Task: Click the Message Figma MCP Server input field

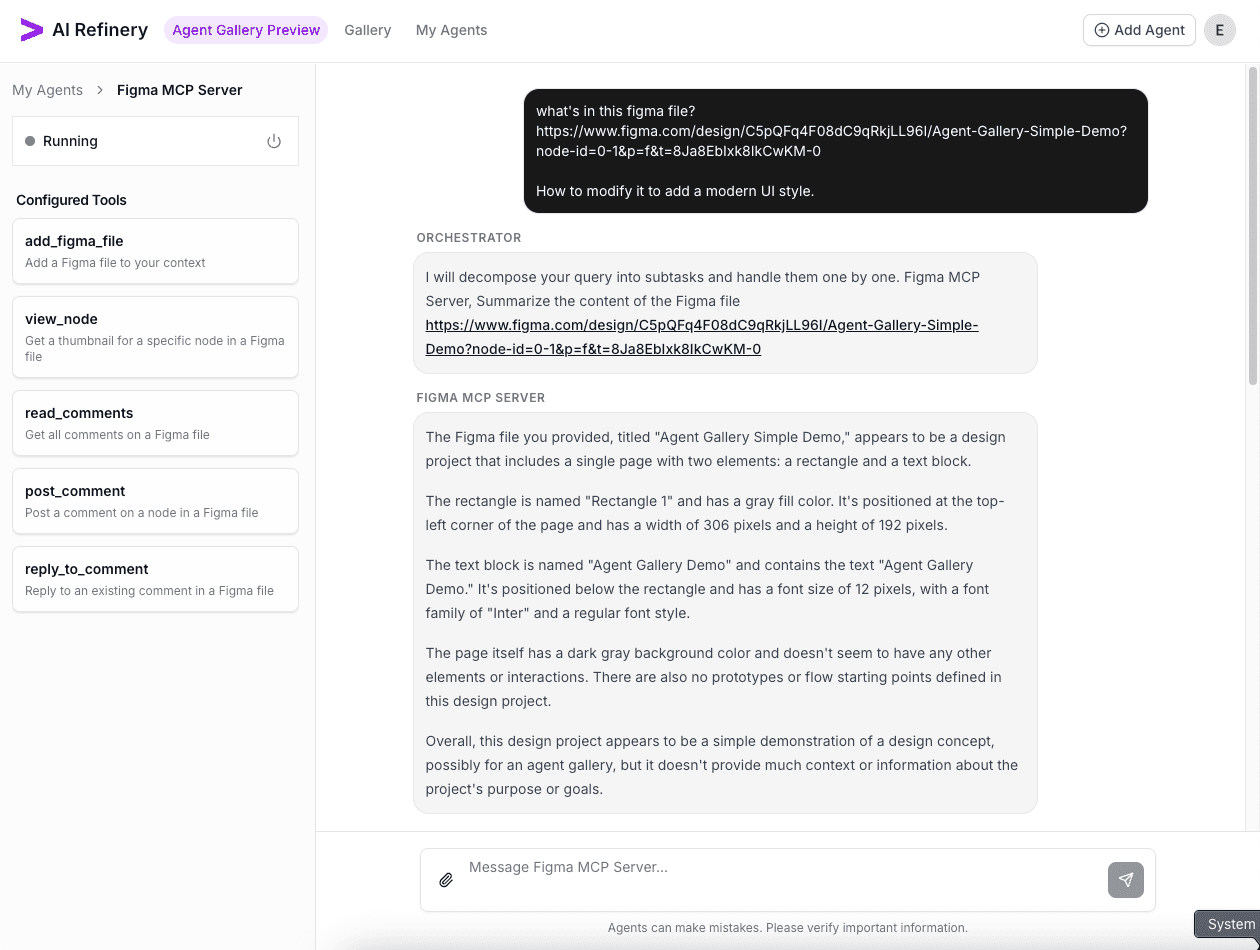Action: 700,867
